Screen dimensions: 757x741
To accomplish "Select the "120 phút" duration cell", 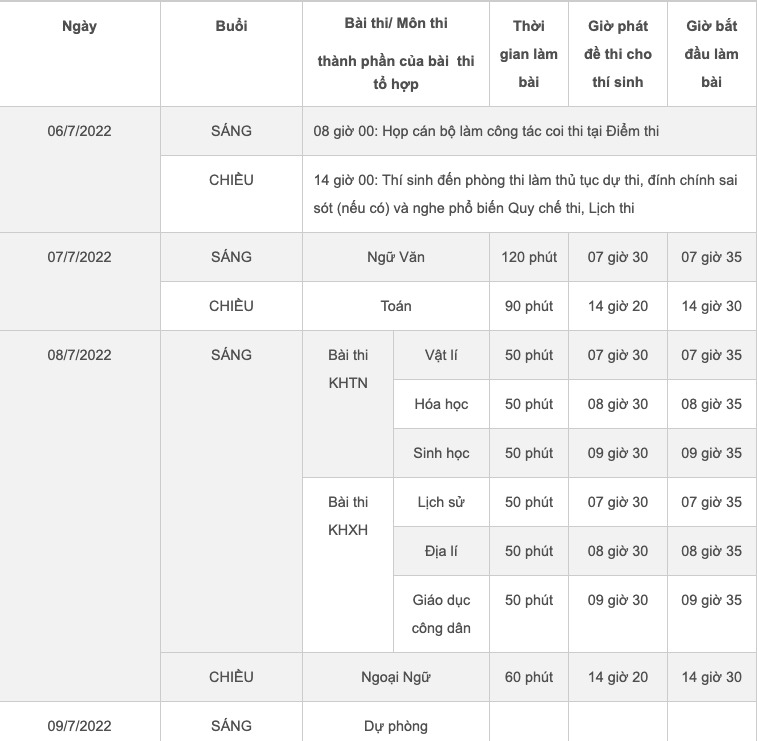I will tap(528, 257).
